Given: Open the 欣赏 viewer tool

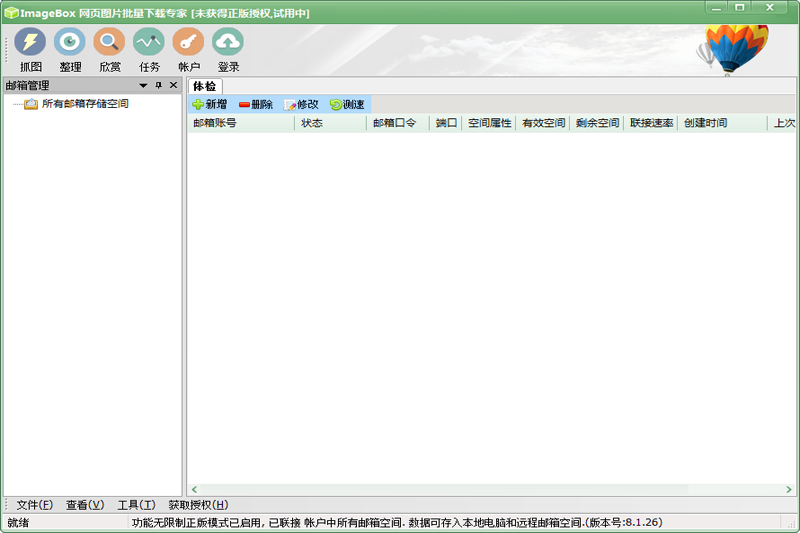Looking at the screenshot, I should tap(109, 49).
